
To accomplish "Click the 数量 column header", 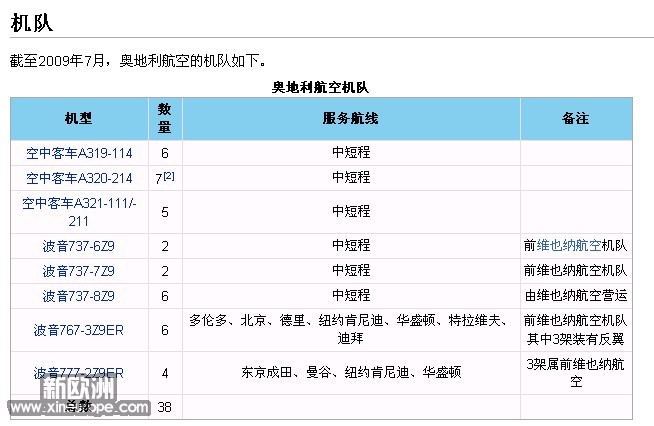I will (164, 118).
